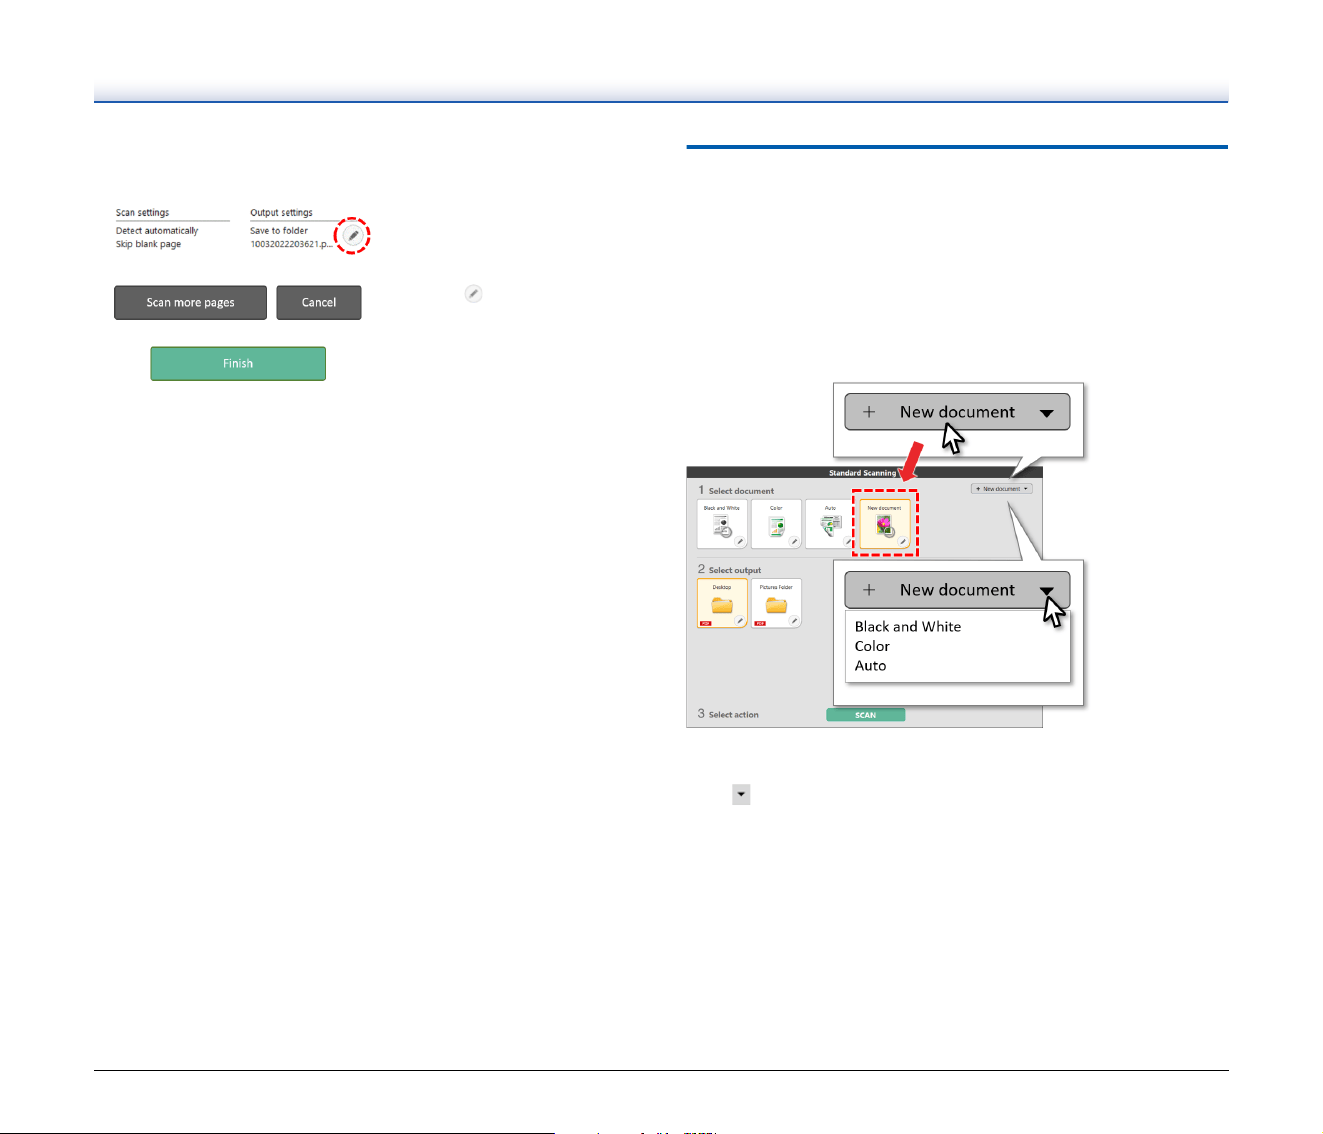Screen dimensions: 1323x1134
Task: Click the Cancel button
Action: [319, 303]
